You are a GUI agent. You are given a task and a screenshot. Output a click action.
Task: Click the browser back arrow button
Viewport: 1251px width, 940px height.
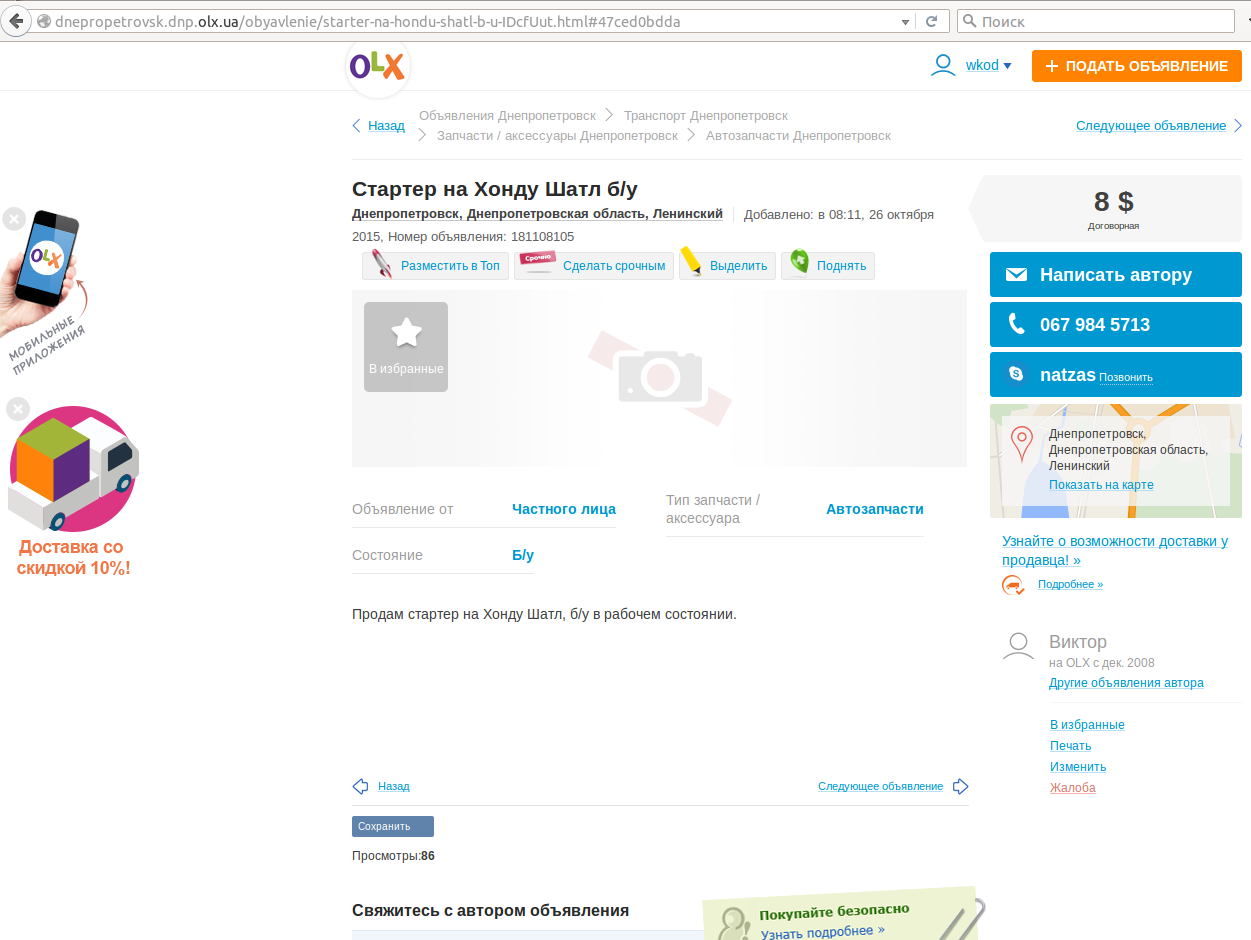click(x=16, y=21)
